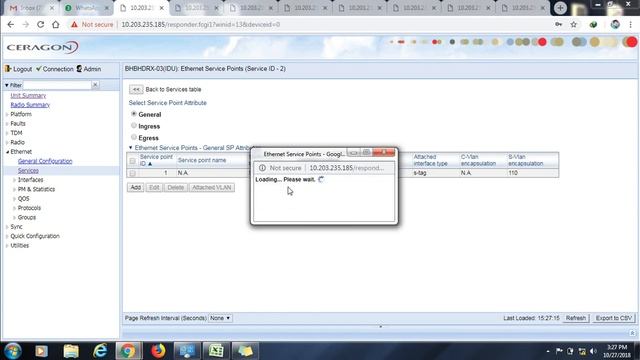Open the Chrome profile avatar

point(615,24)
